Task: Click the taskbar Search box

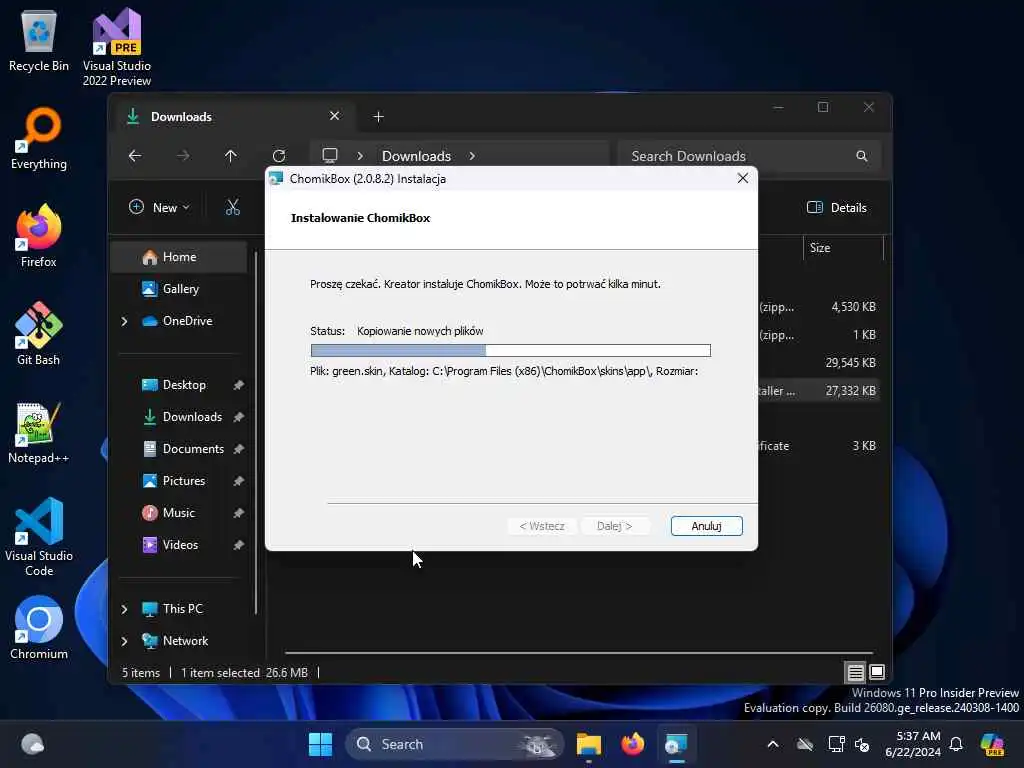Action: (x=454, y=744)
